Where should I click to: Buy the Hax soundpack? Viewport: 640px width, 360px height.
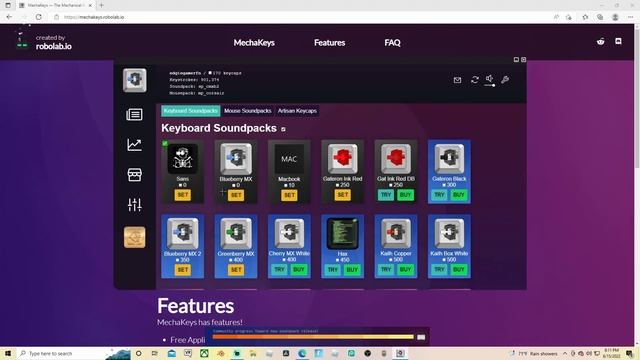(x=352, y=269)
